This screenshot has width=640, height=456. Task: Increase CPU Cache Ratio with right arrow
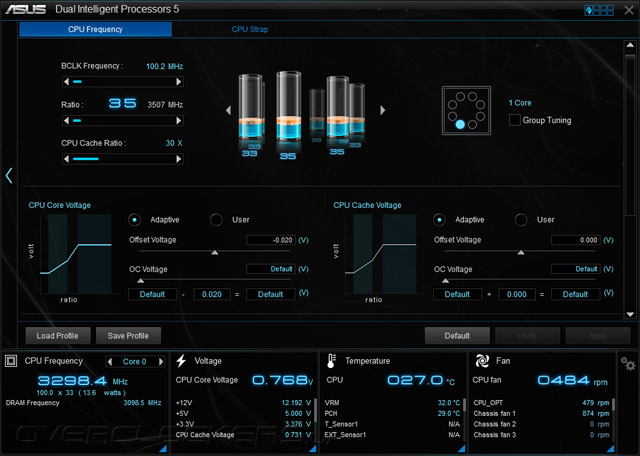point(178,159)
